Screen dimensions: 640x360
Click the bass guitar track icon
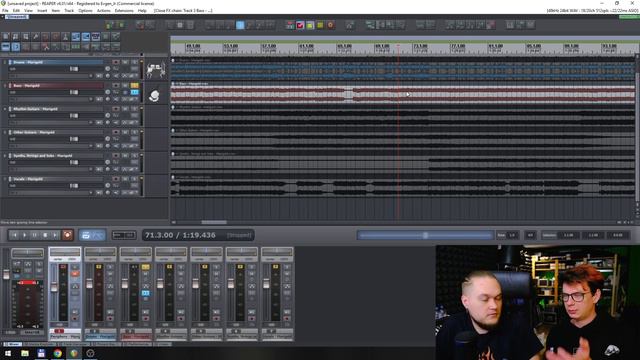[x=154, y=95]
